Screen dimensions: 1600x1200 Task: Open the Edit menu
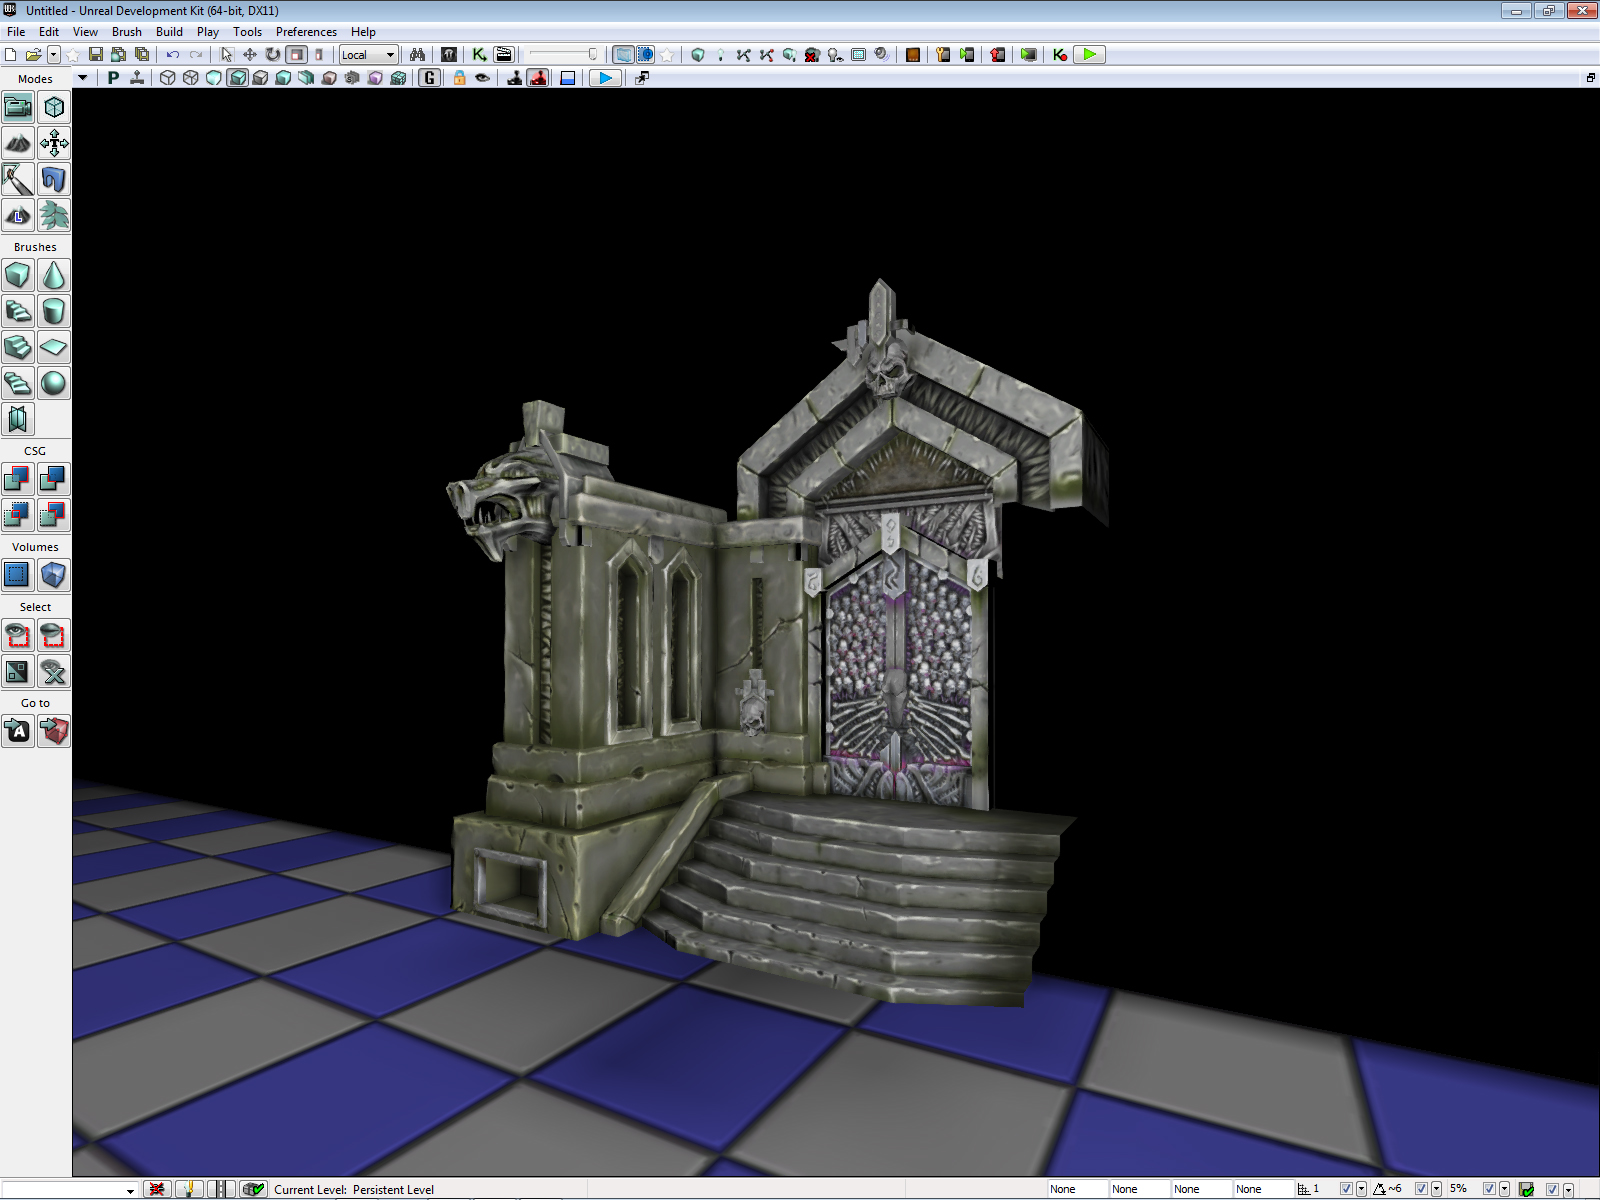pos(49,32)
